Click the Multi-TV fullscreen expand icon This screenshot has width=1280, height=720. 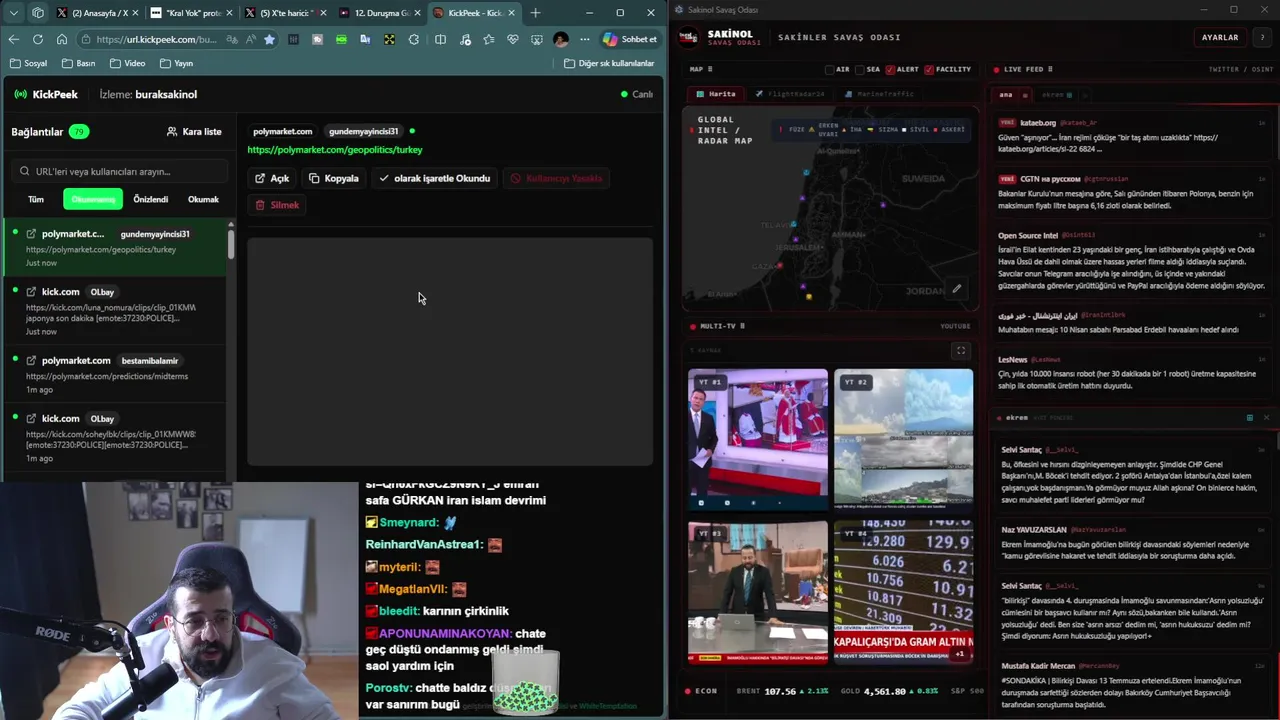961,351
